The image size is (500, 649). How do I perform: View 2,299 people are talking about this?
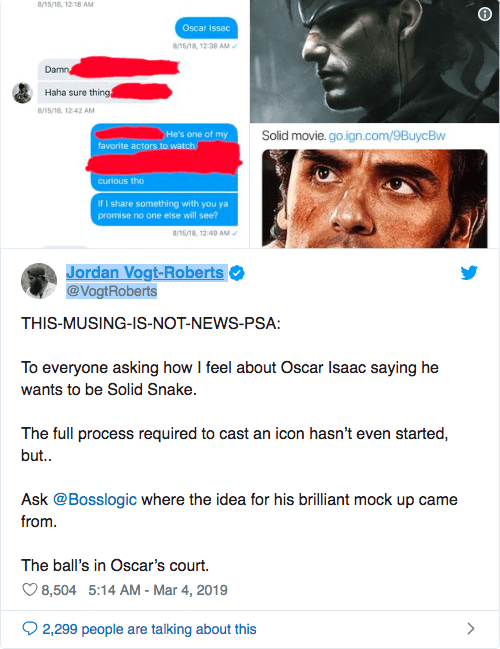[x=149, y=629]
